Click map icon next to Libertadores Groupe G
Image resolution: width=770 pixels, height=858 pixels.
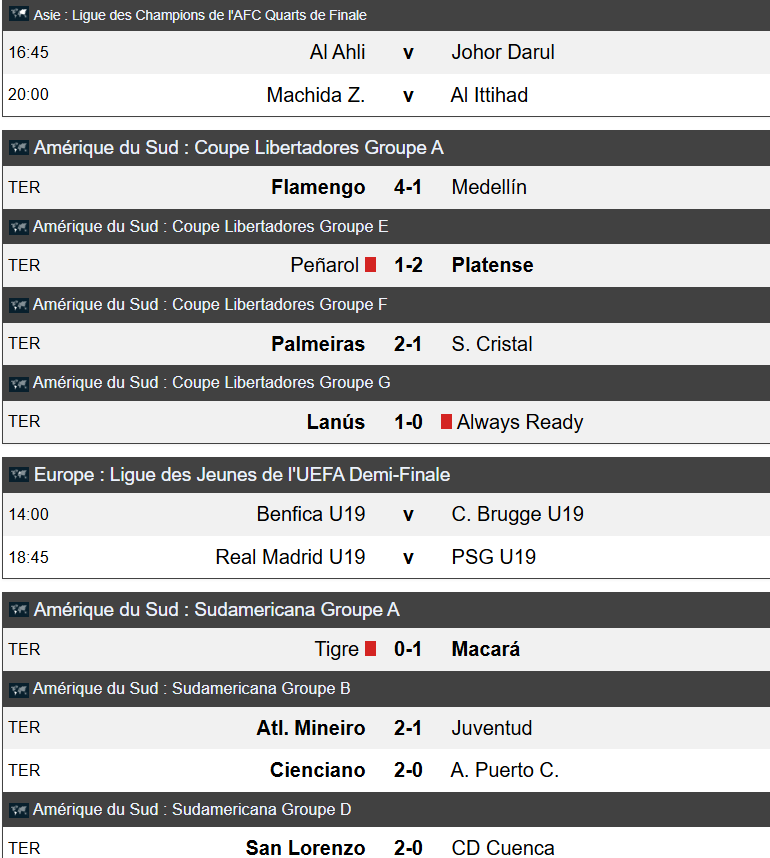click(x=18, y=383)
